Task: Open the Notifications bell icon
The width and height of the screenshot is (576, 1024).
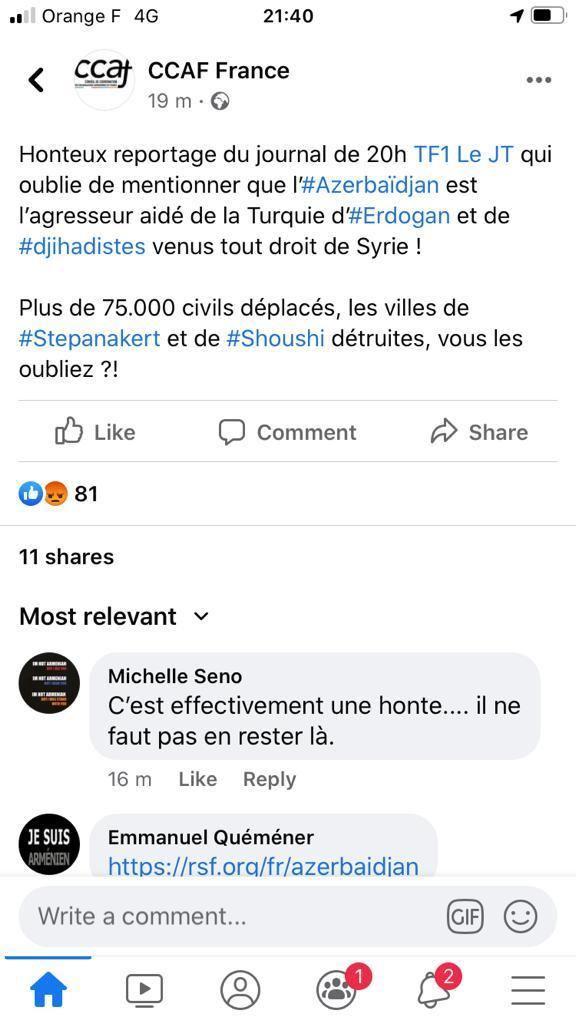Action: [x=436, y=989]
